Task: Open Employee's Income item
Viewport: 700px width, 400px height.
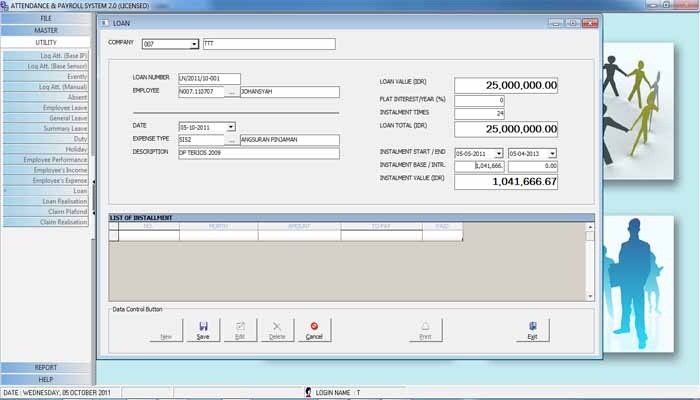Action: tap(46, 170)
